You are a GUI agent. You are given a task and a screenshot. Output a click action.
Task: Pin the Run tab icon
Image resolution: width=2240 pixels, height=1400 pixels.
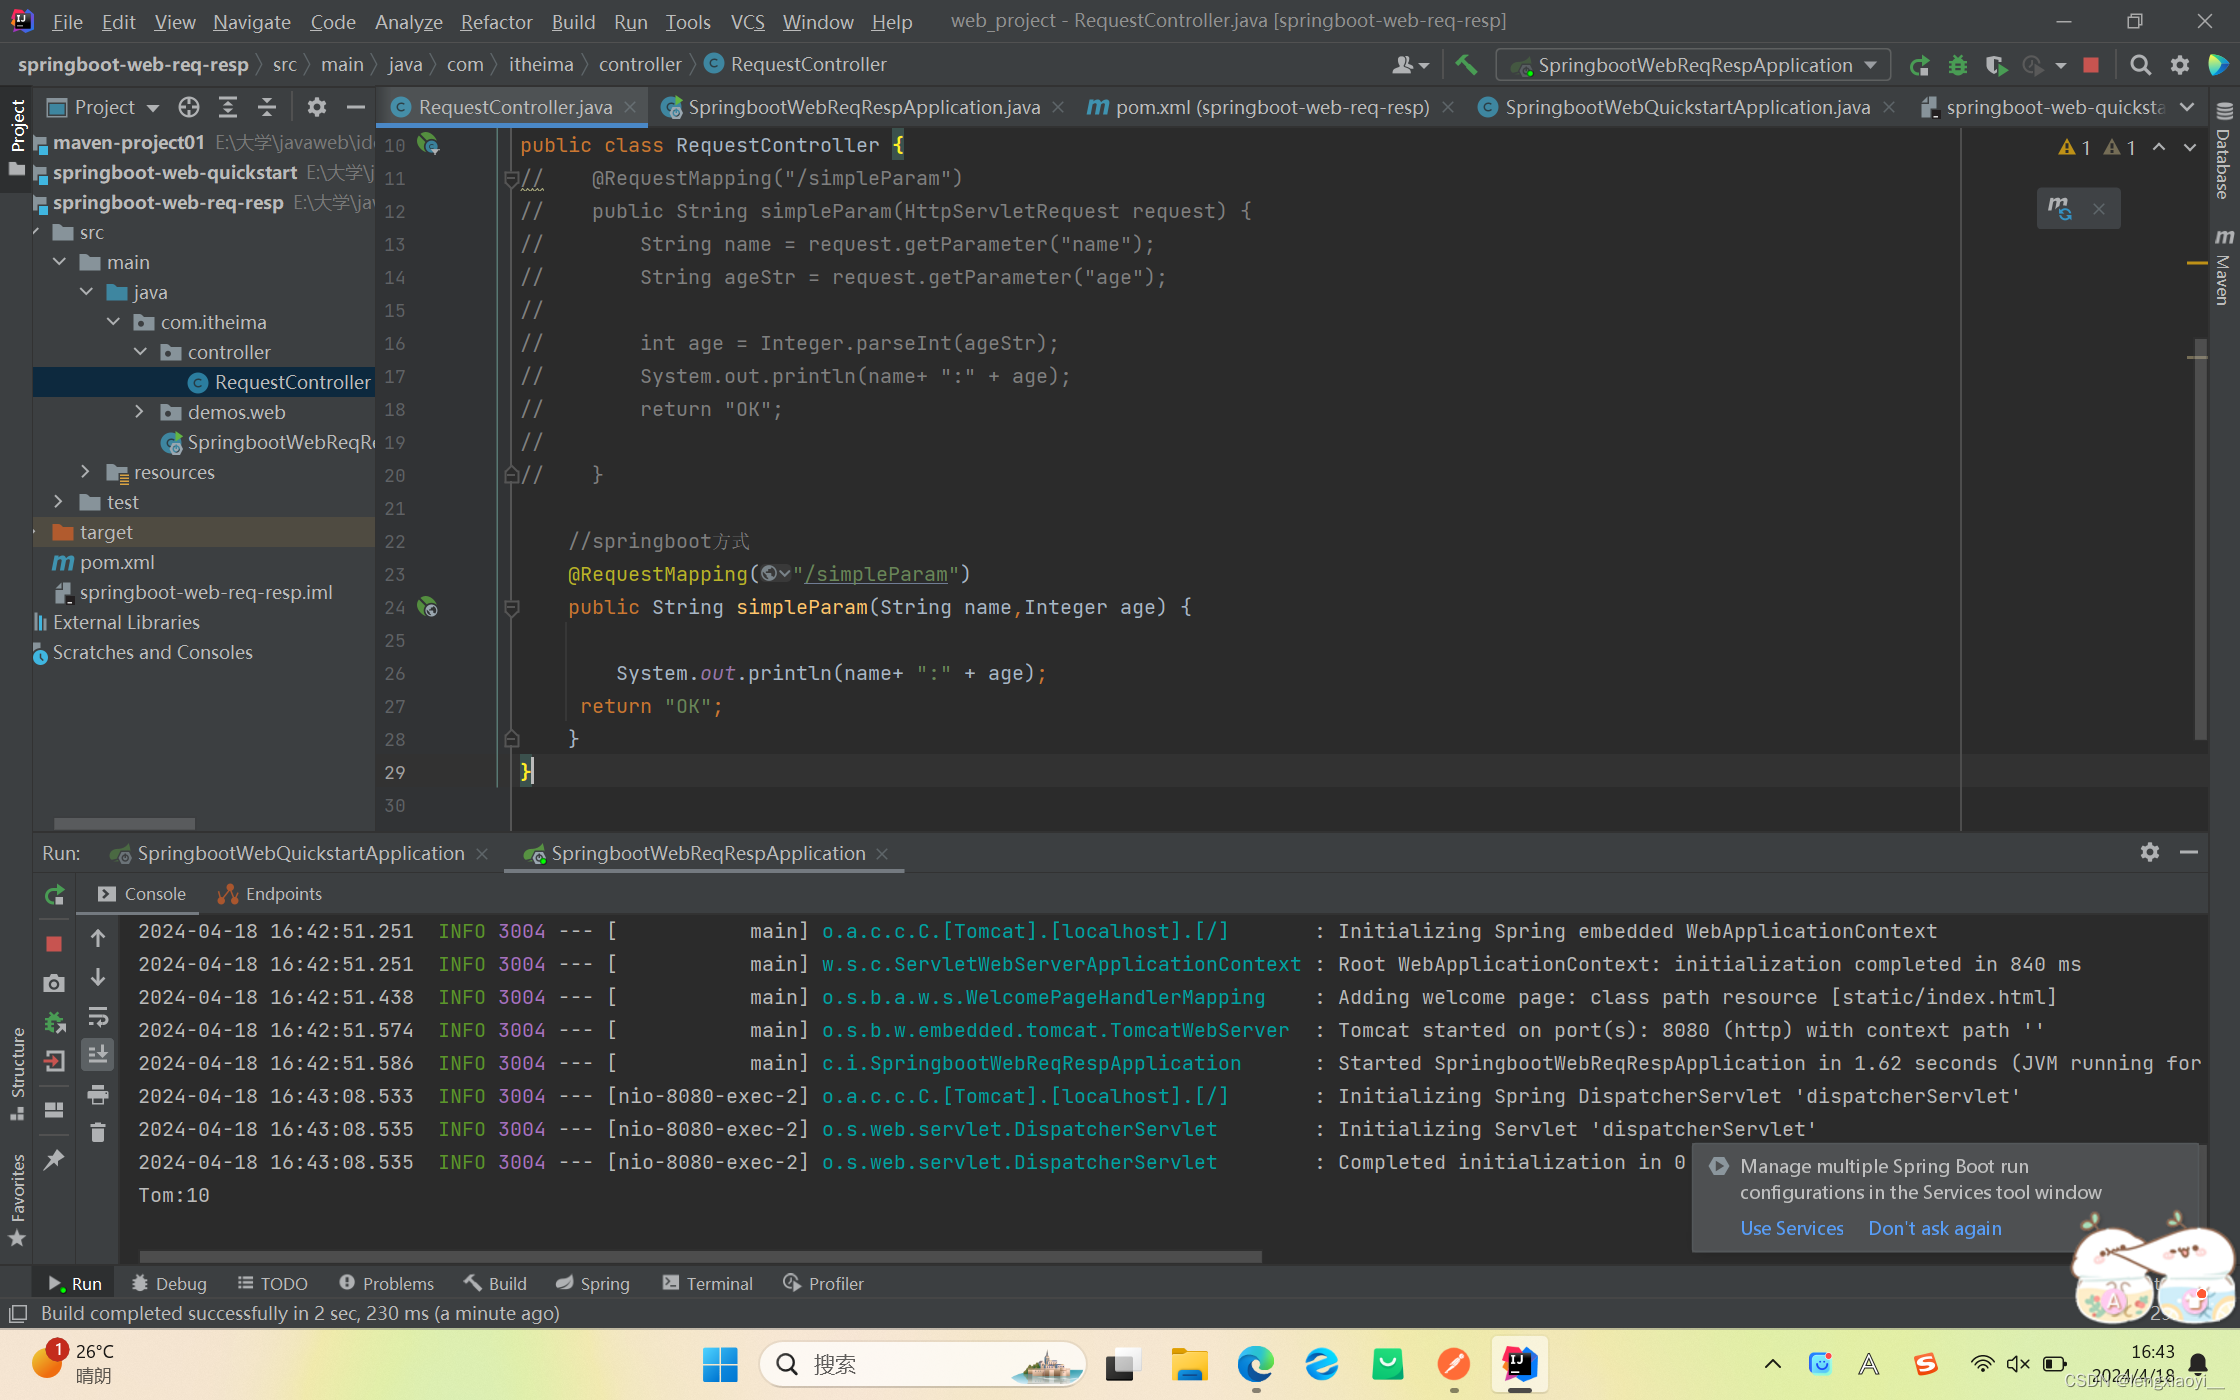tap(54, 1159)
